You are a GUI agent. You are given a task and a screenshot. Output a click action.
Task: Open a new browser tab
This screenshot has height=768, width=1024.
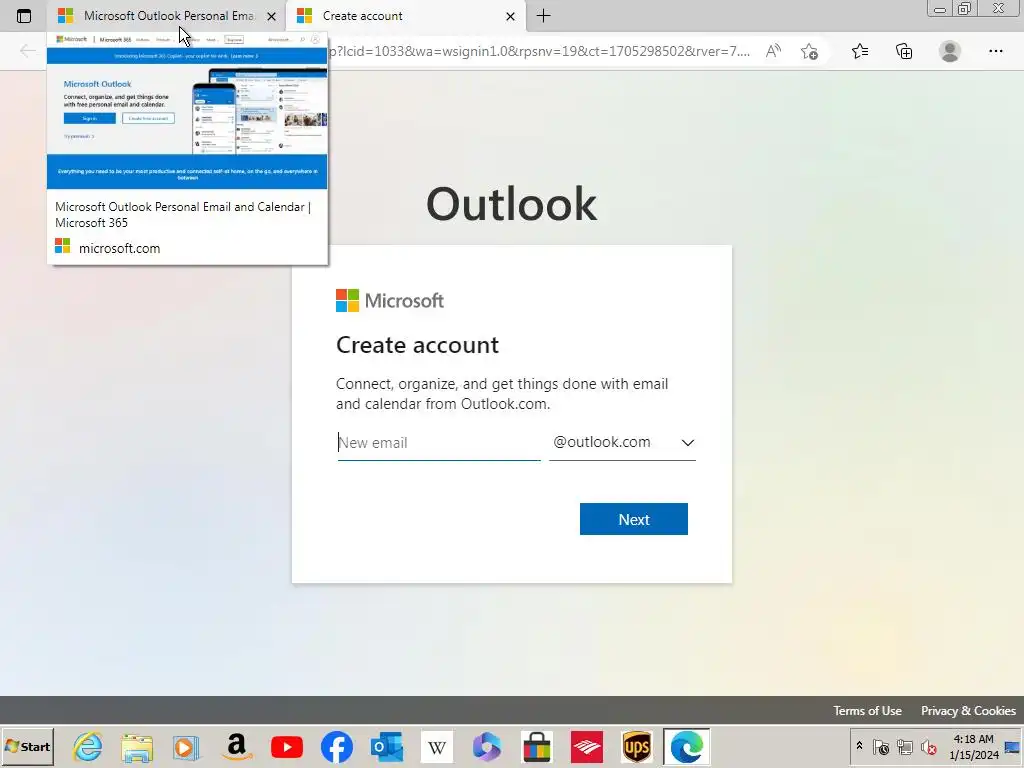pos(543,16)
